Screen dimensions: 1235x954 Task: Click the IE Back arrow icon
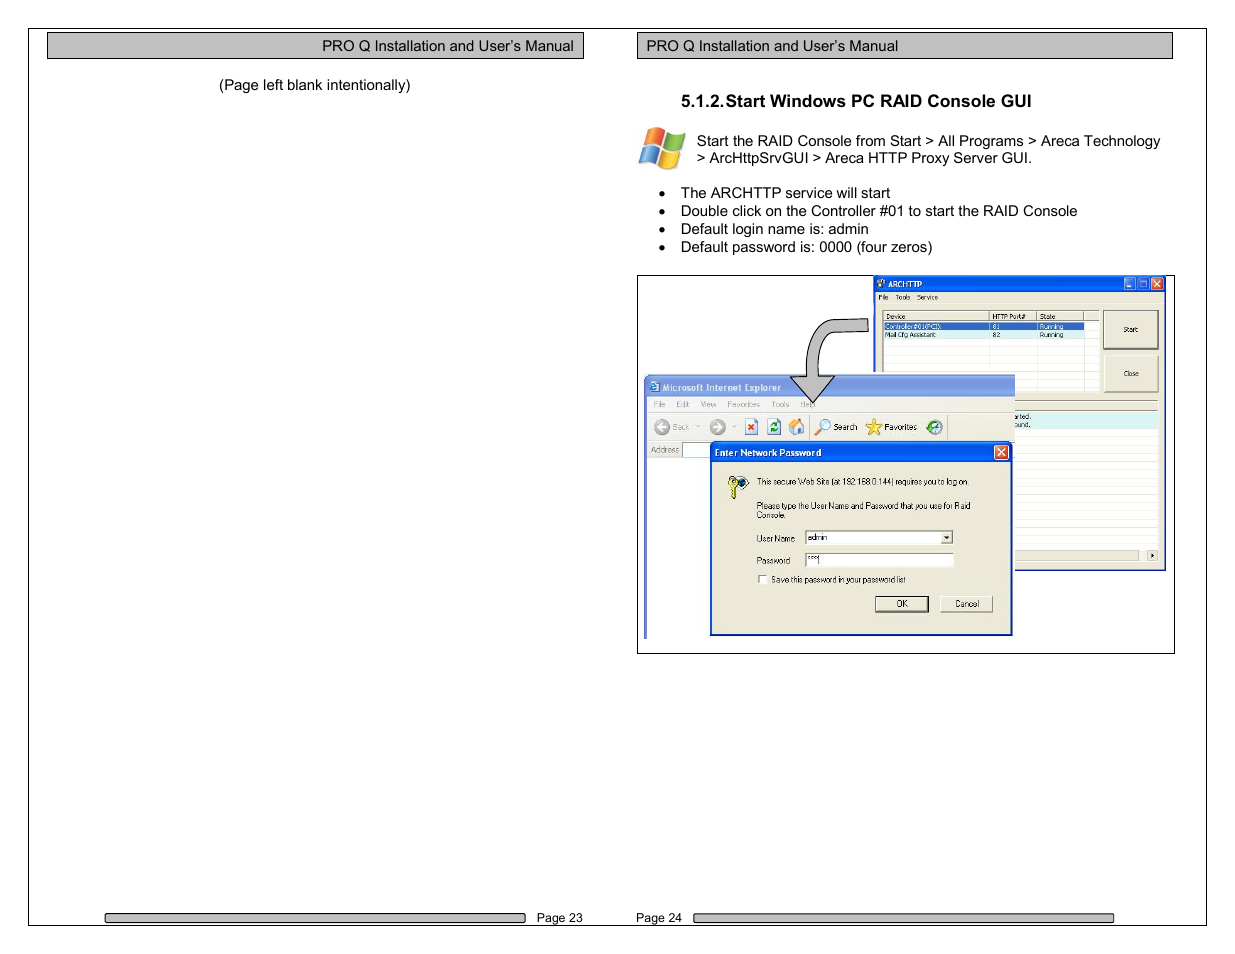(x=662, y=427)
